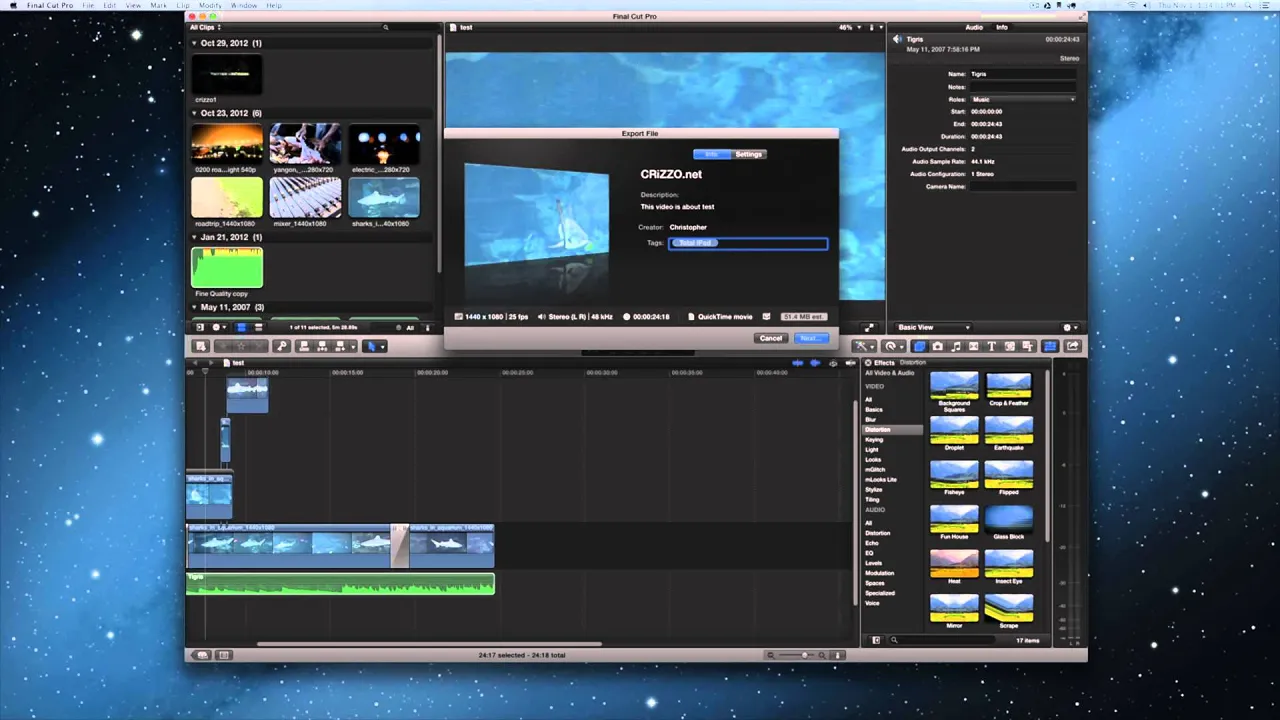This screenshot has width=1280, height=720.
Task: Collapse the Oct 23, 2012 event group
Action: tap(195, 113)
